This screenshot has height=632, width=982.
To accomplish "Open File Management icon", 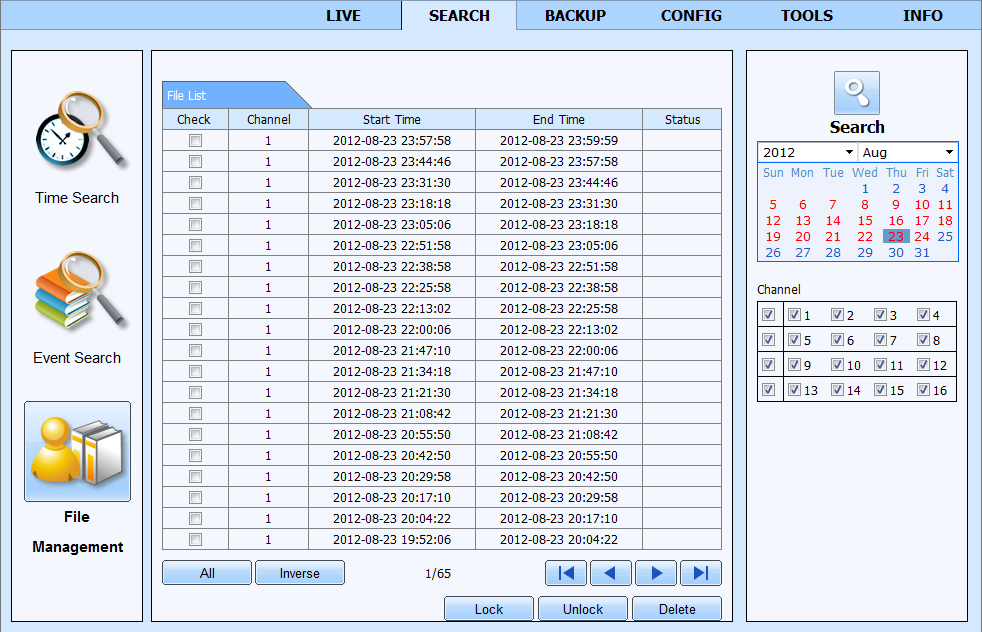I will [x=78, y=452].
